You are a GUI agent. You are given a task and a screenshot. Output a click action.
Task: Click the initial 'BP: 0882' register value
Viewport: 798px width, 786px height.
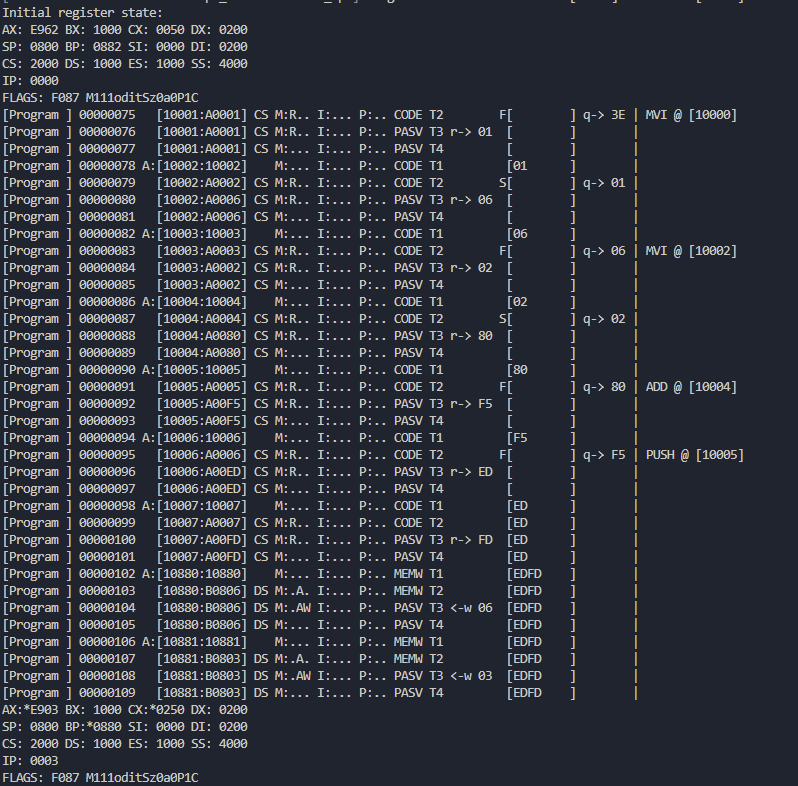tap(93, 47)
